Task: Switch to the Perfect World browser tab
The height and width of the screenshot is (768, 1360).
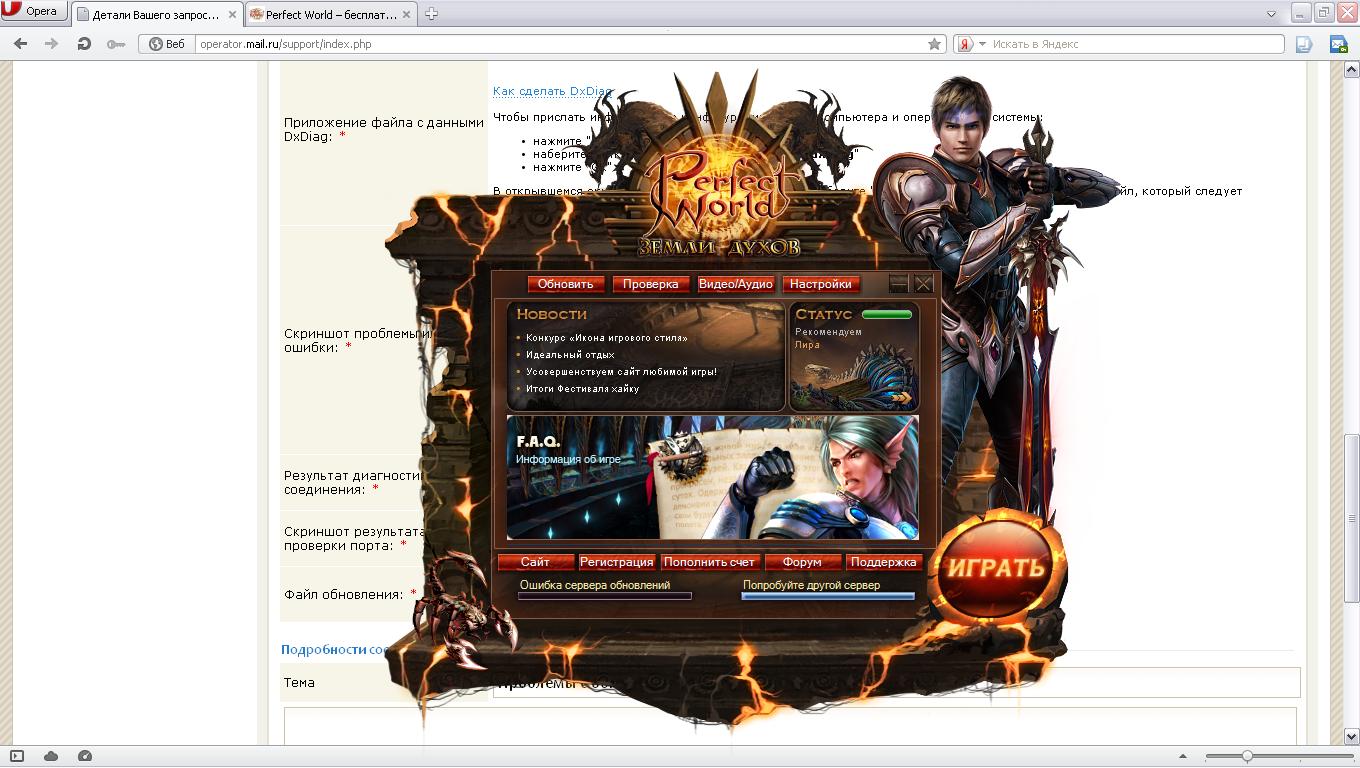Action: [331, 14]
